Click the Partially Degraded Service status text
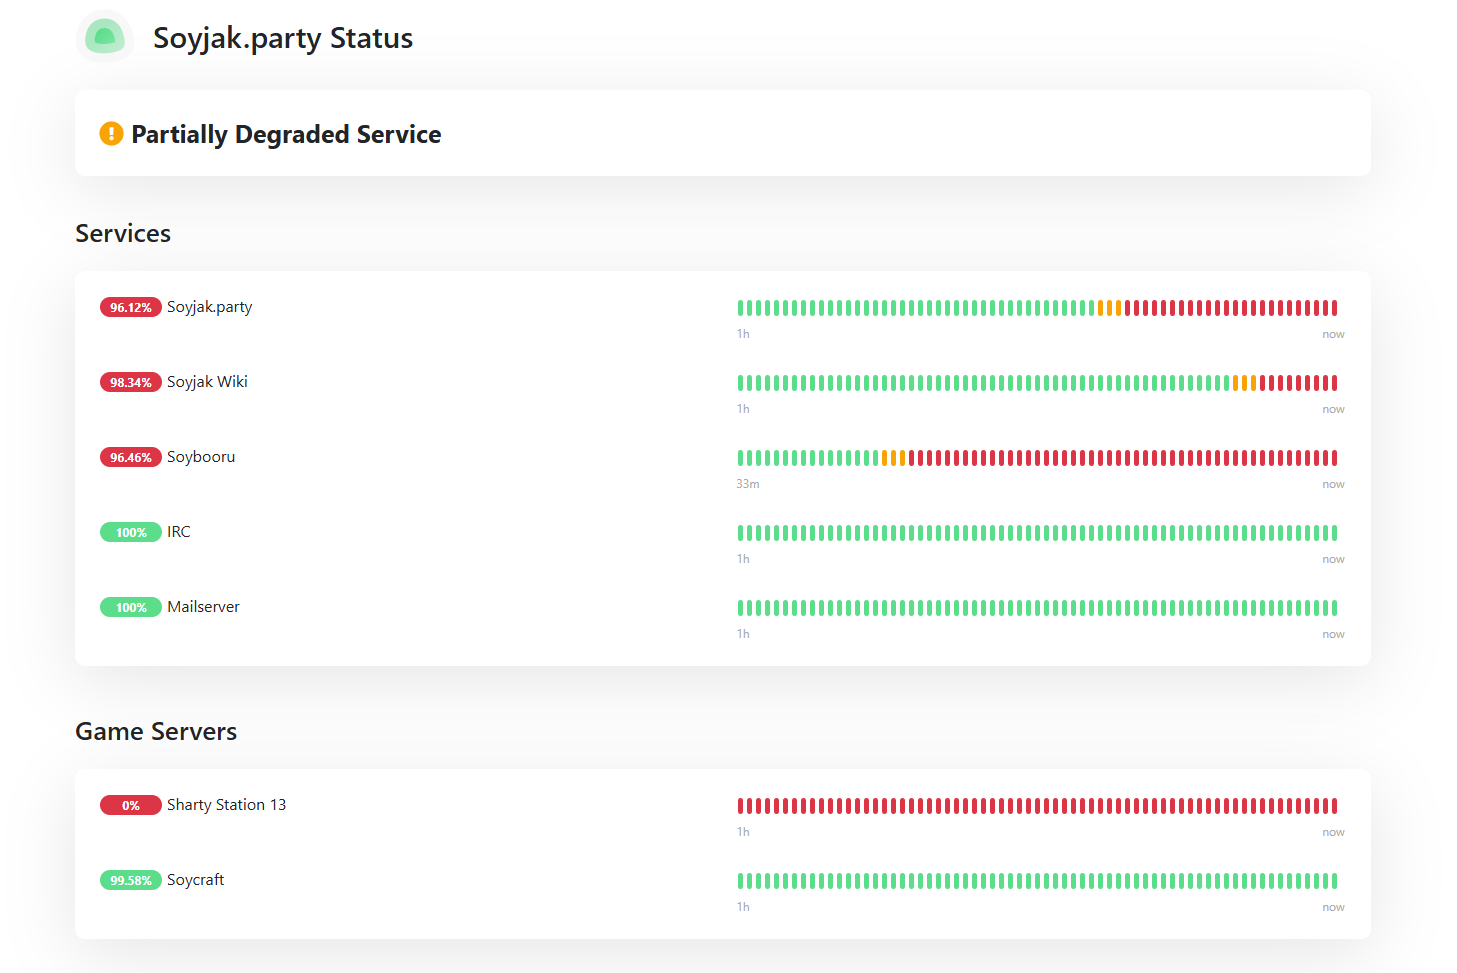Screen dimensions: 1457x973 [x=286, y=134]
